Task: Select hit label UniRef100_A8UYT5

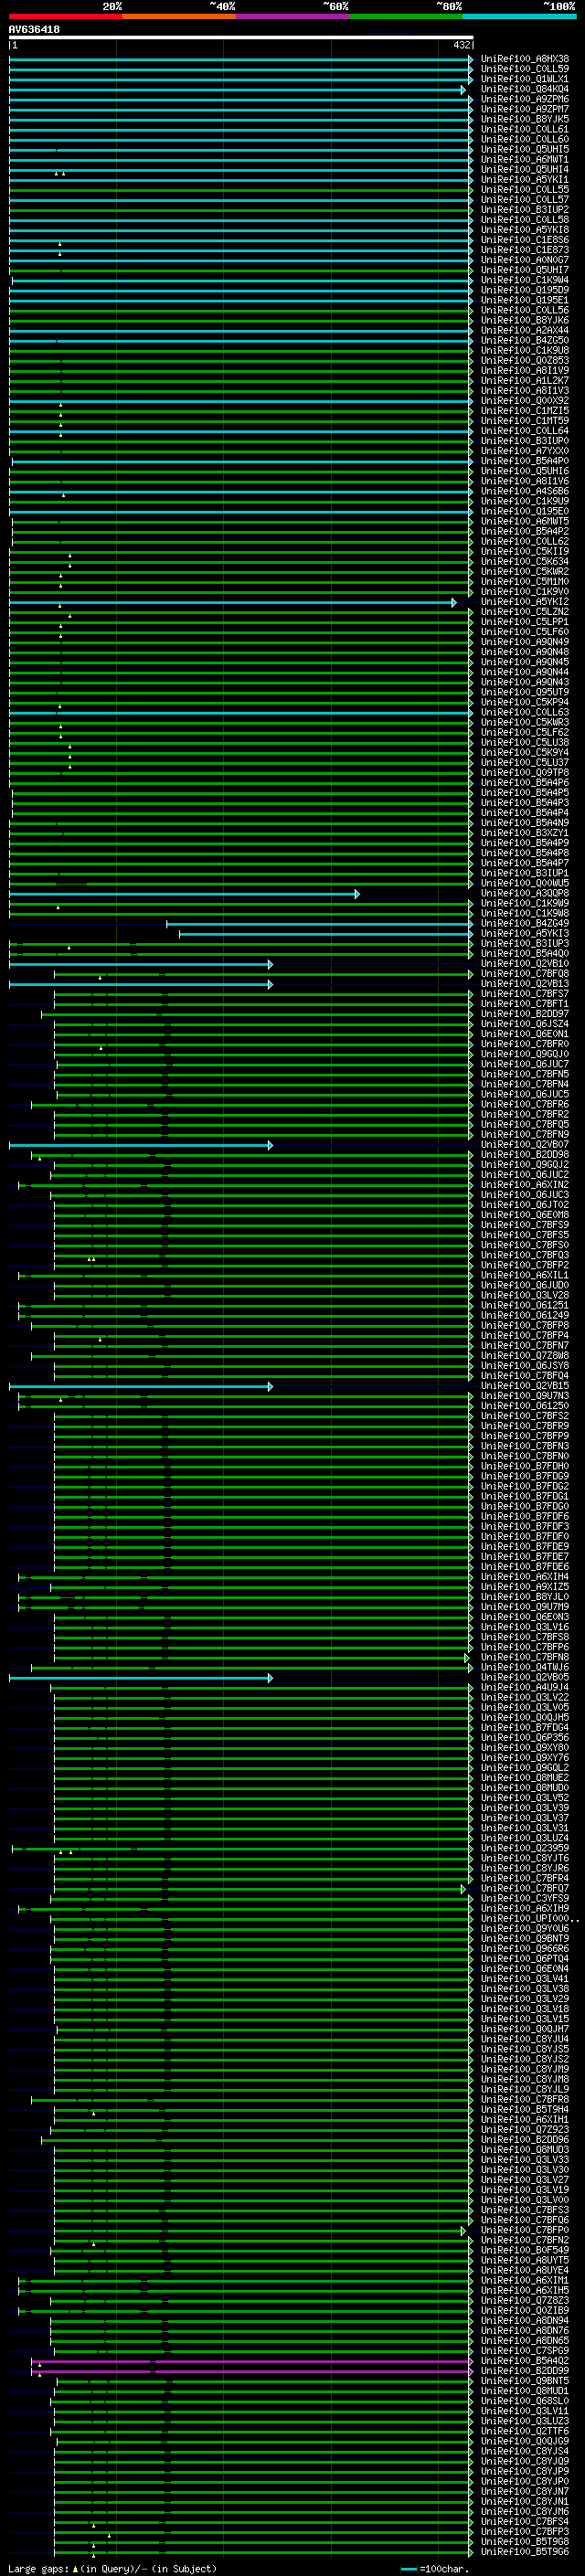Action: pos(524,2260)
